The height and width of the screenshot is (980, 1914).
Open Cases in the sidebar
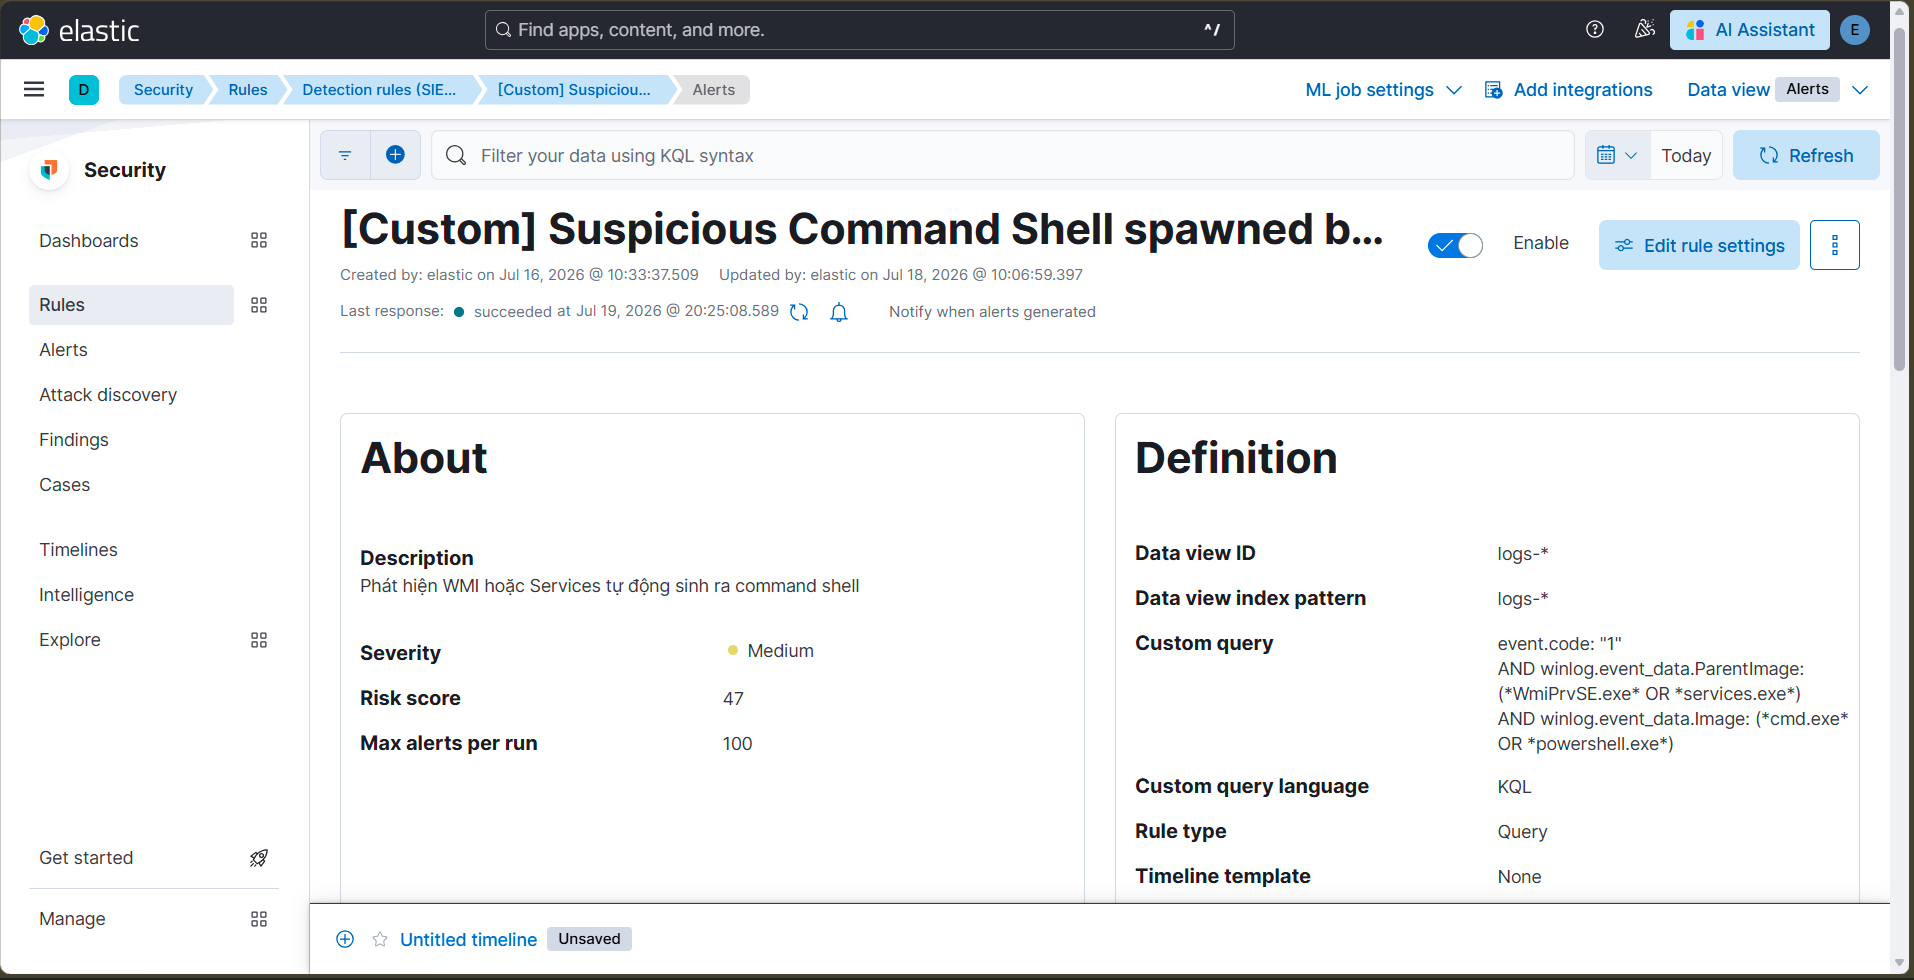65,485
